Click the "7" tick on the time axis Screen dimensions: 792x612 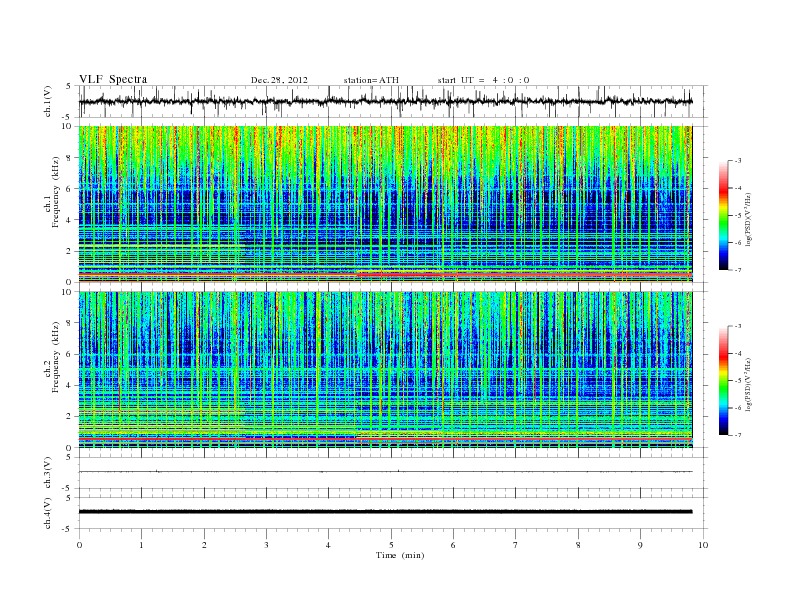pos(516,545)
